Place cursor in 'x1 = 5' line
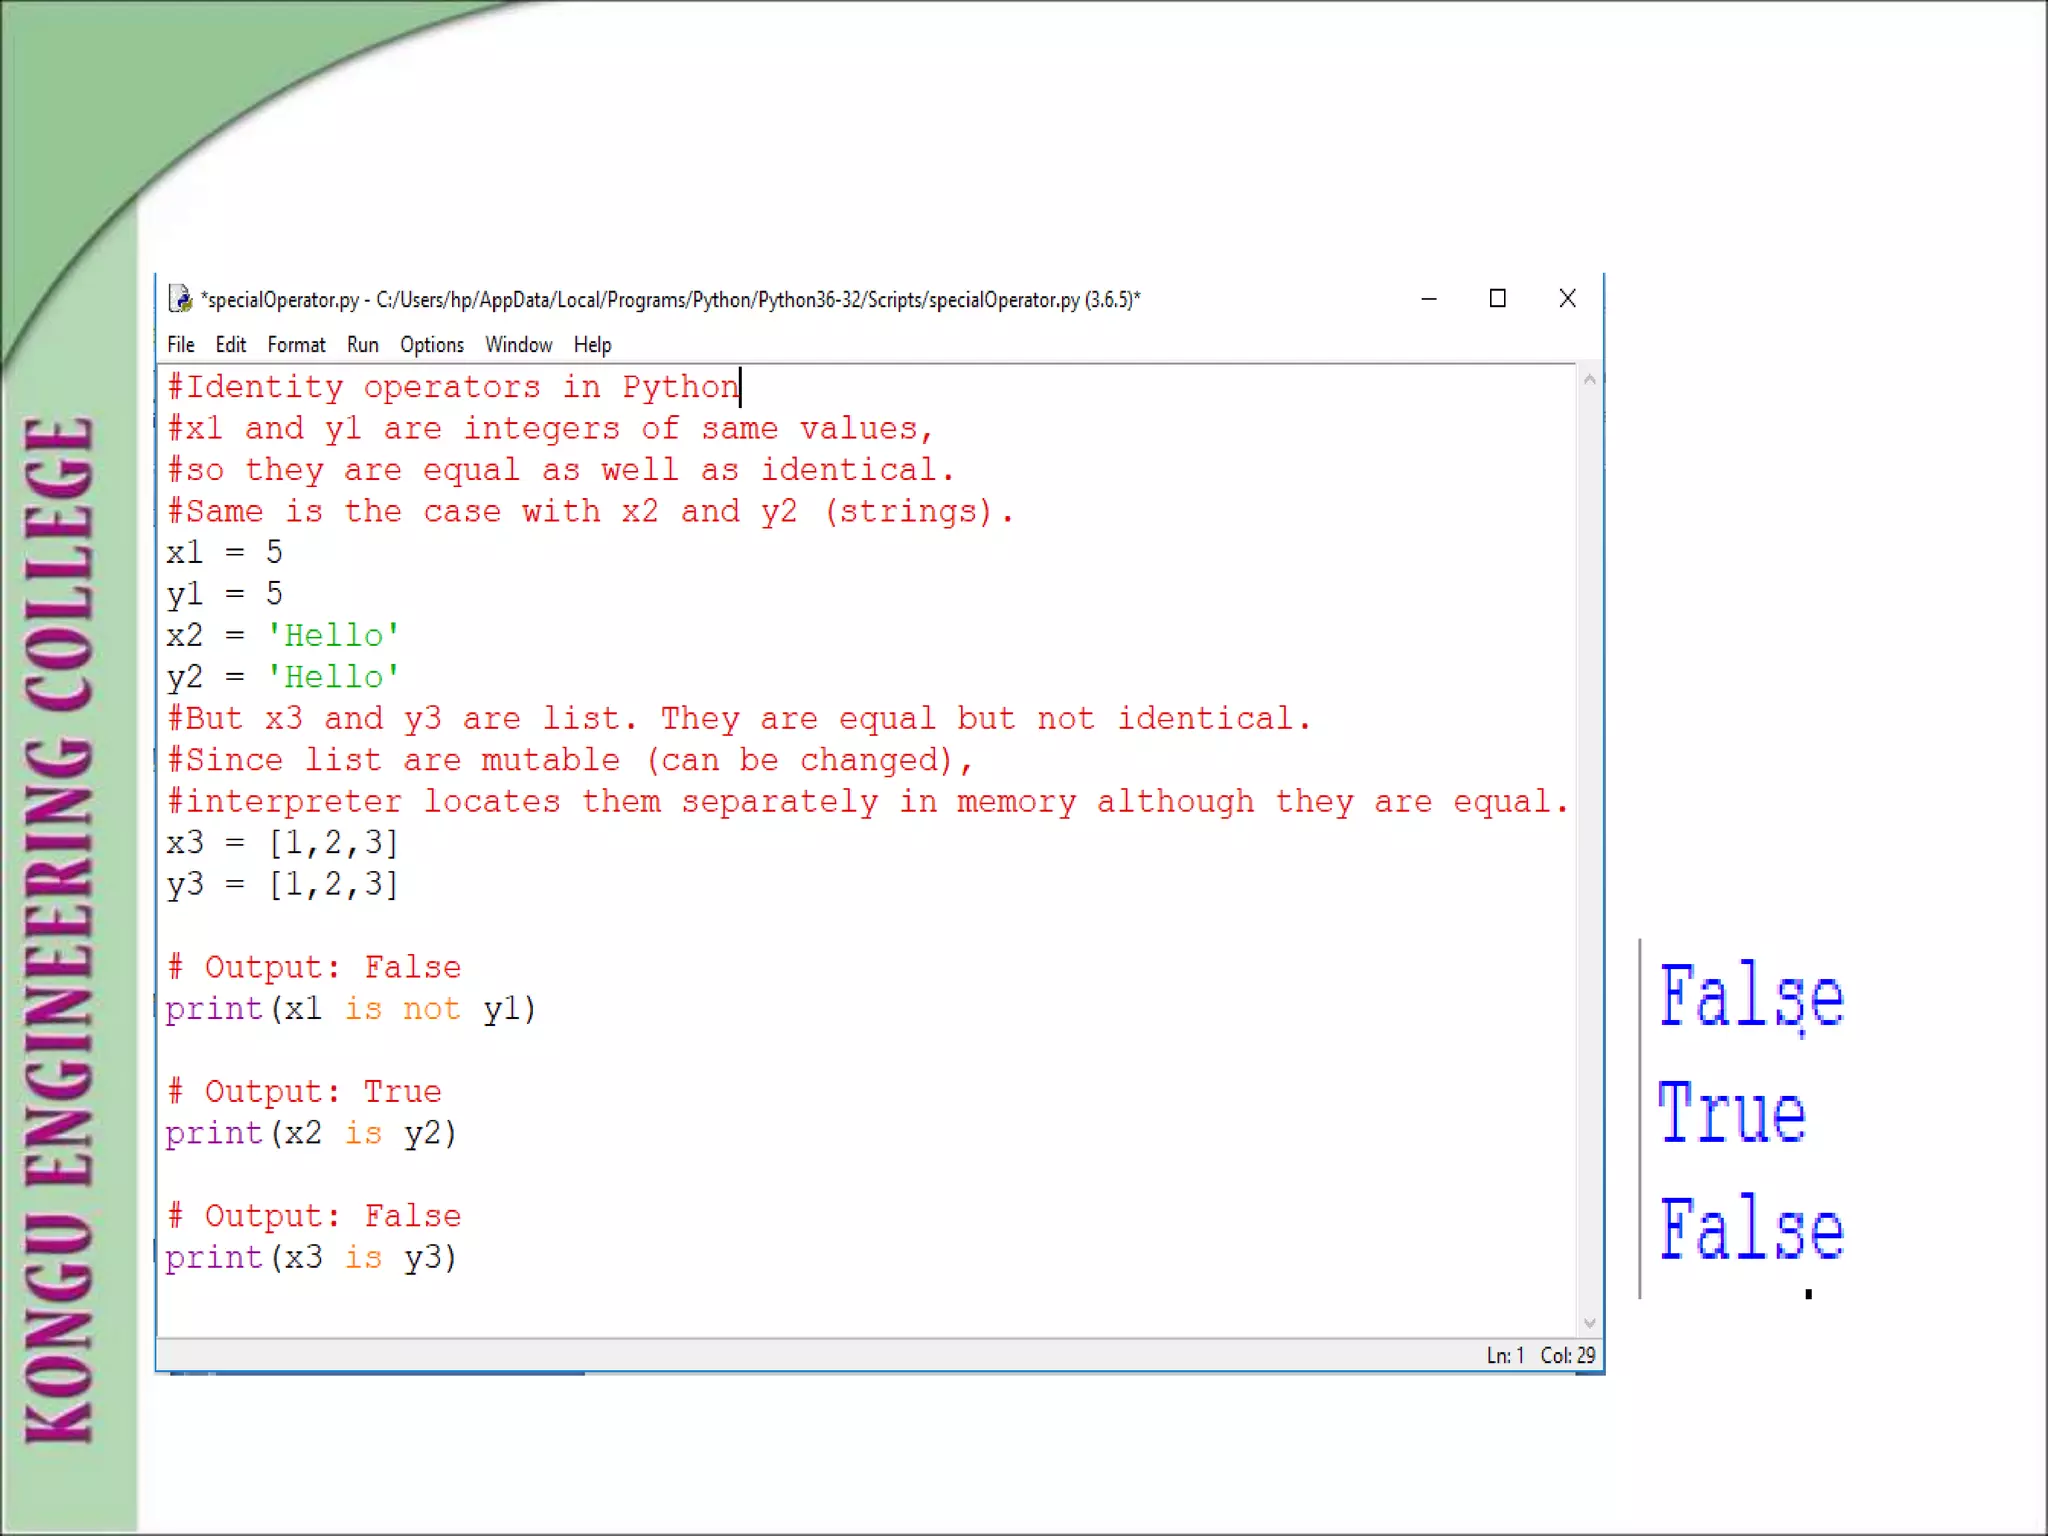The width and height of the screenshot is (2048, 1536). 225,553
